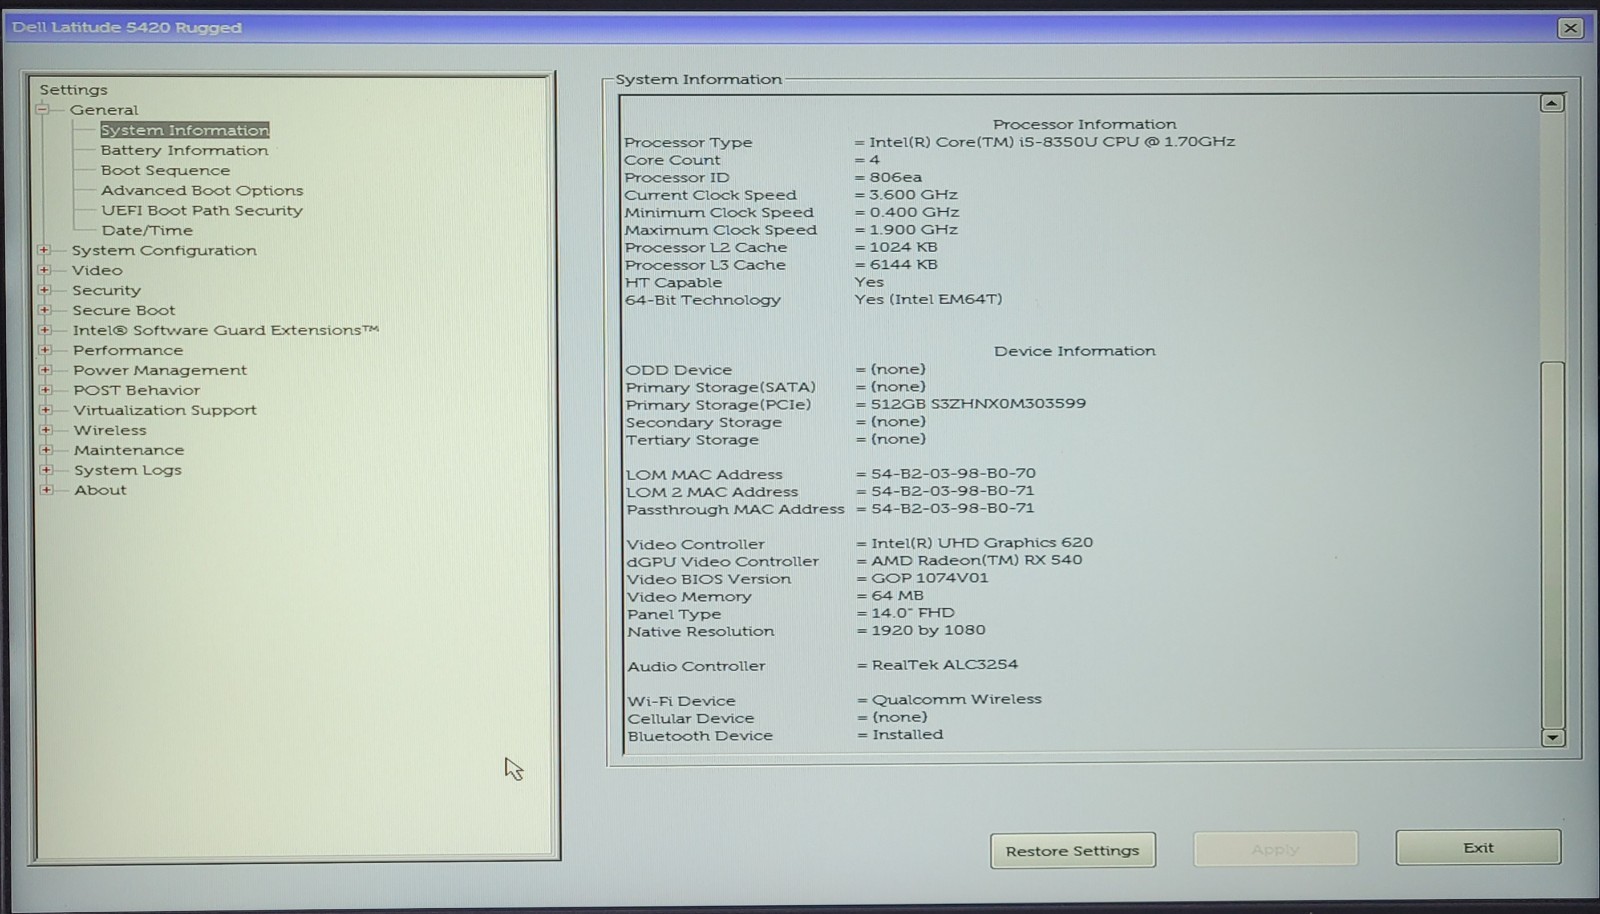Screen dimensions: 1600x914
Task: Expand the Wireless settings node
Action: (45, 430)
